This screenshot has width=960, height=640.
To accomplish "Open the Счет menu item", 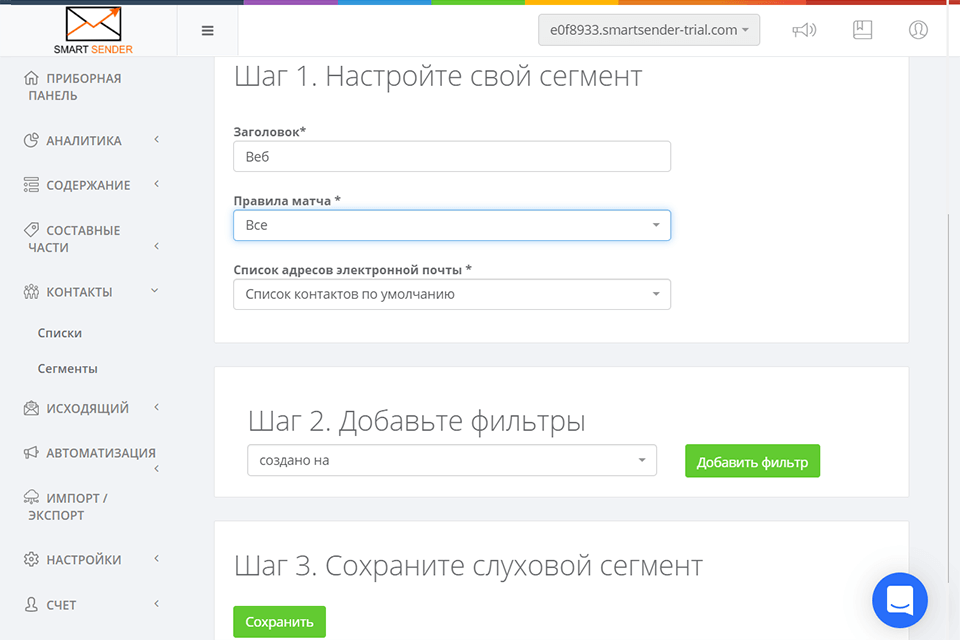I will click(61, 605).
